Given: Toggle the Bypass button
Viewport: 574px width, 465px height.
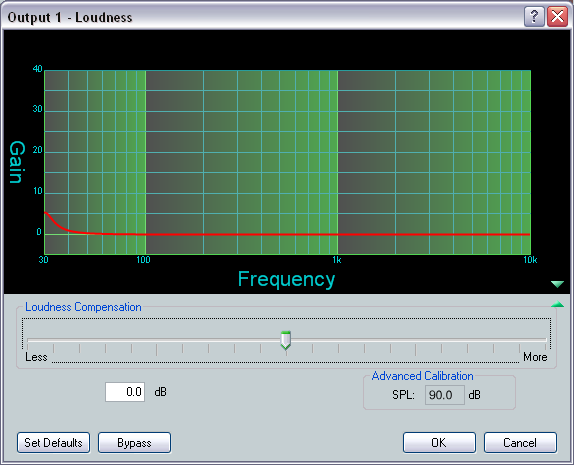Looking at the screenshot, I should (134, 443).
